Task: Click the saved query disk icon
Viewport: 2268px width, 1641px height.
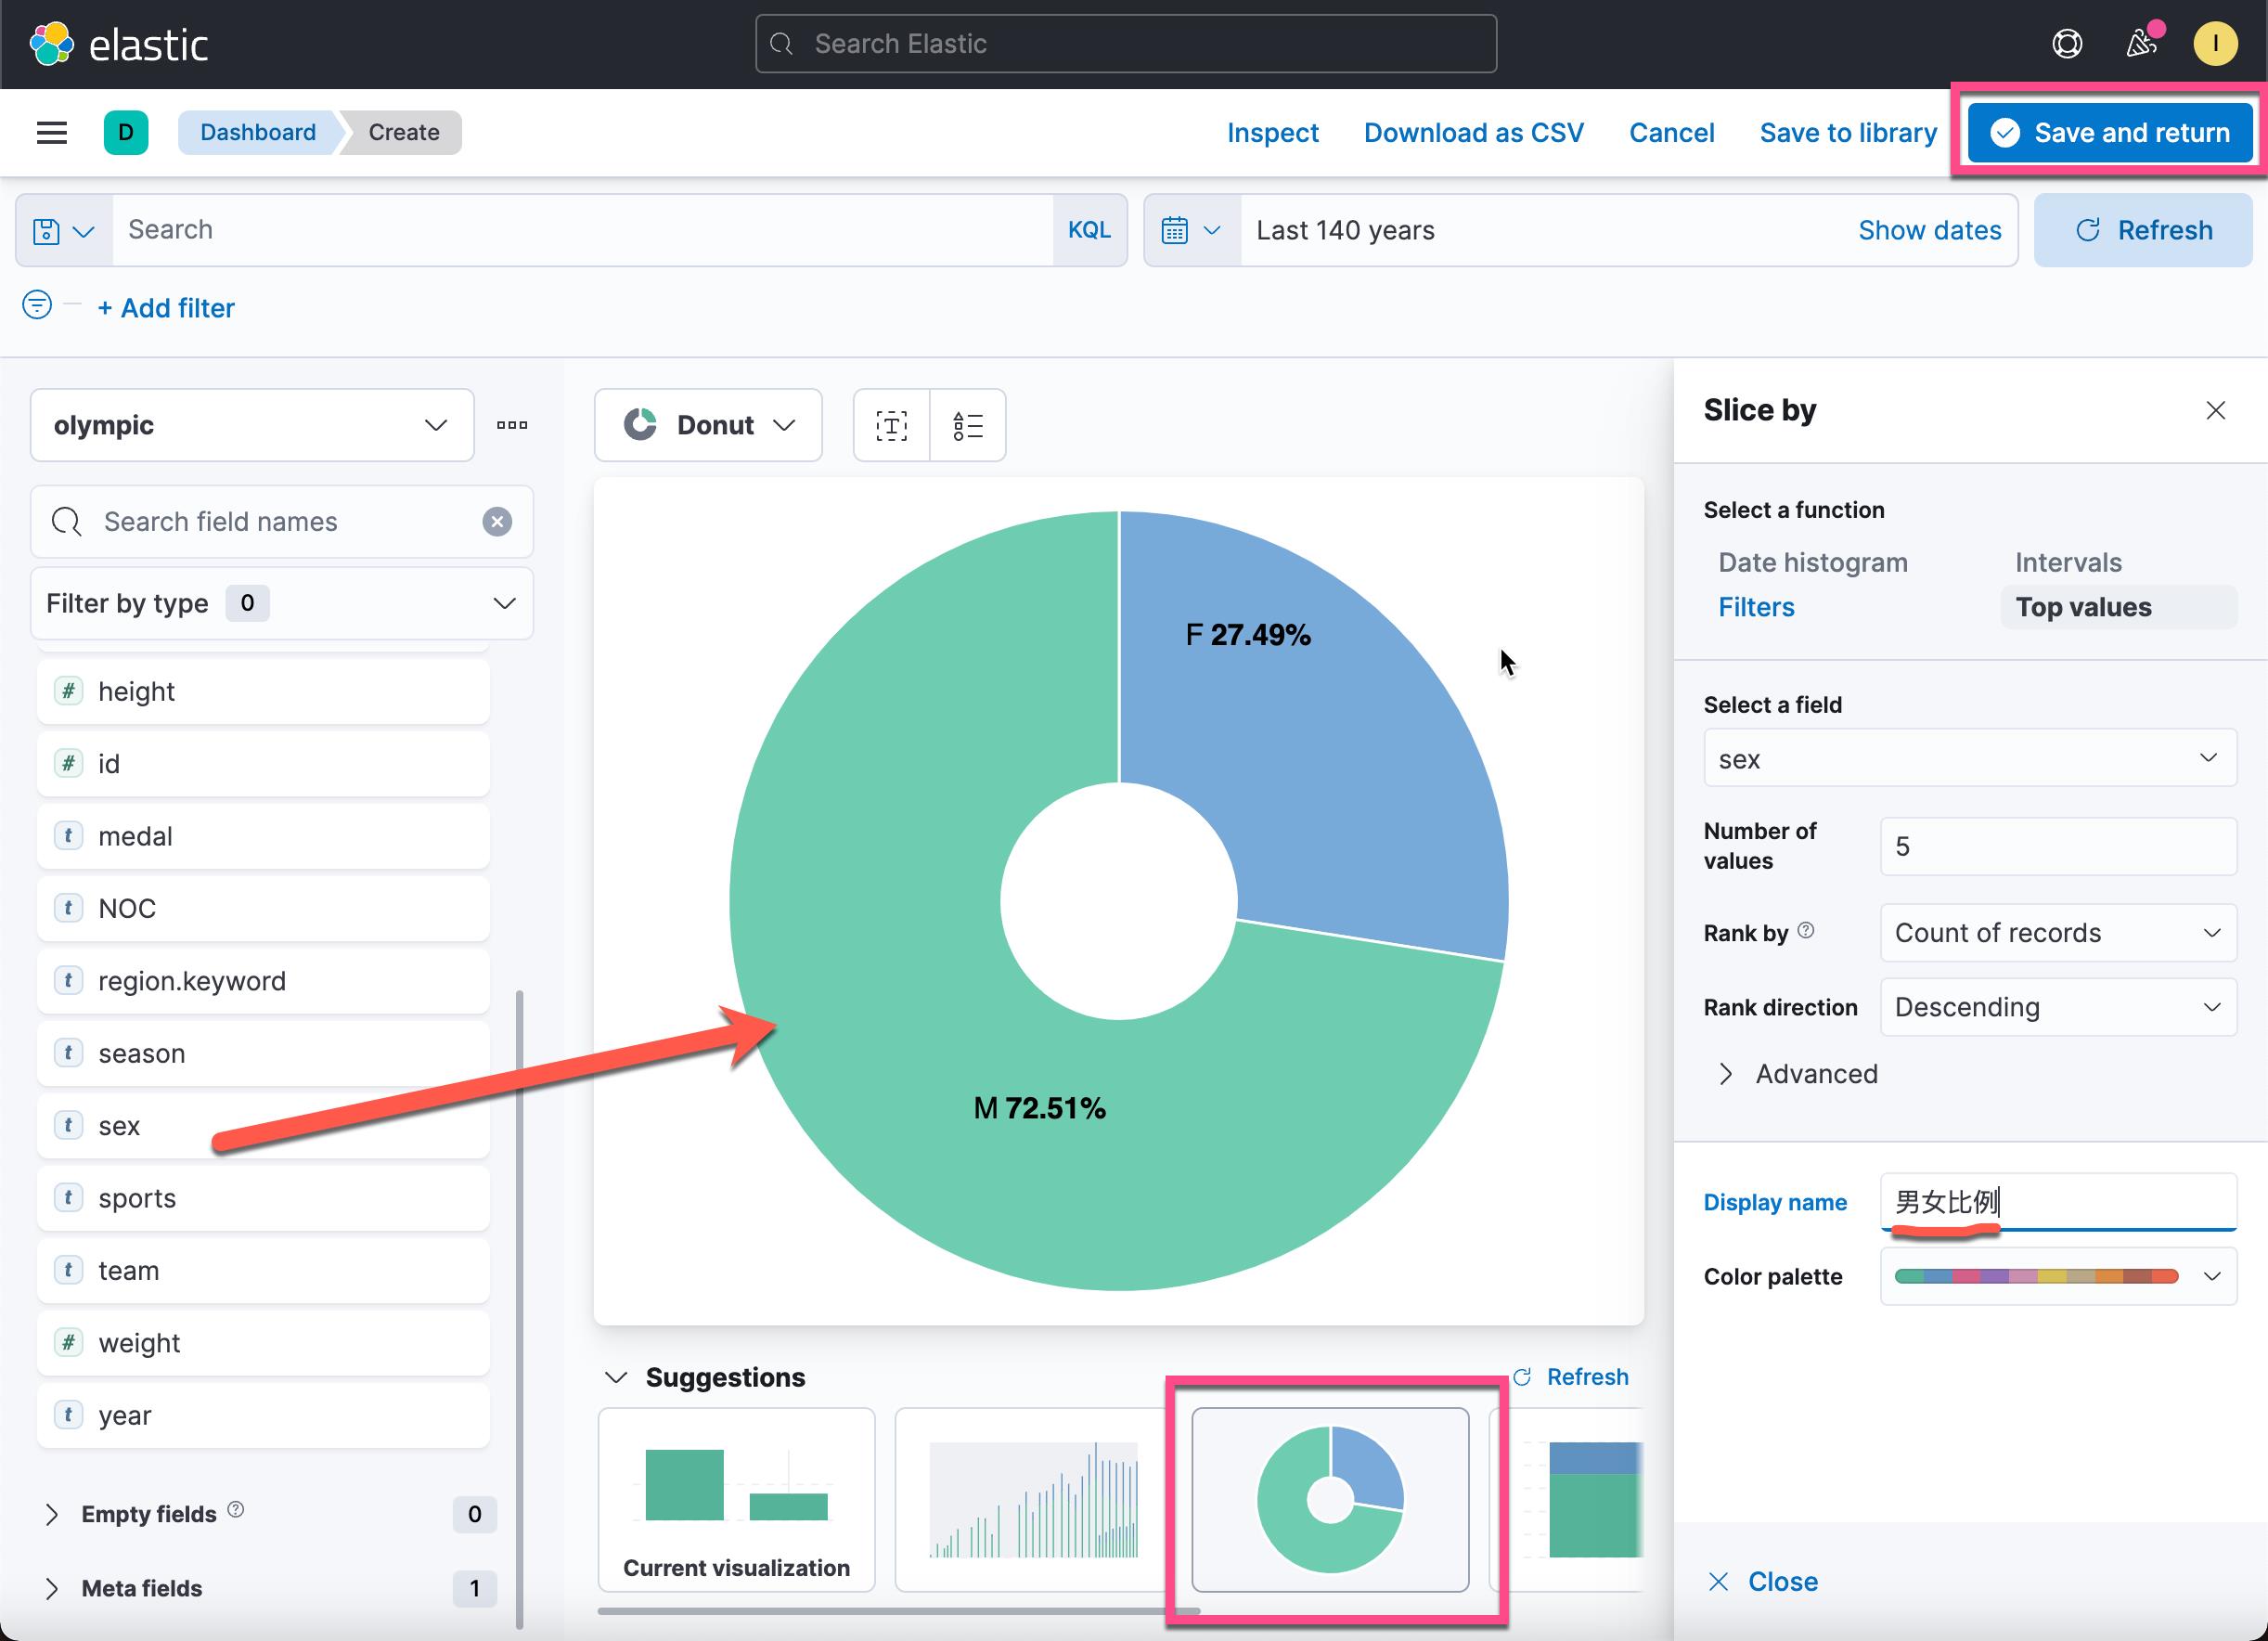Action: pyautogui.click(x=63, y=231)
